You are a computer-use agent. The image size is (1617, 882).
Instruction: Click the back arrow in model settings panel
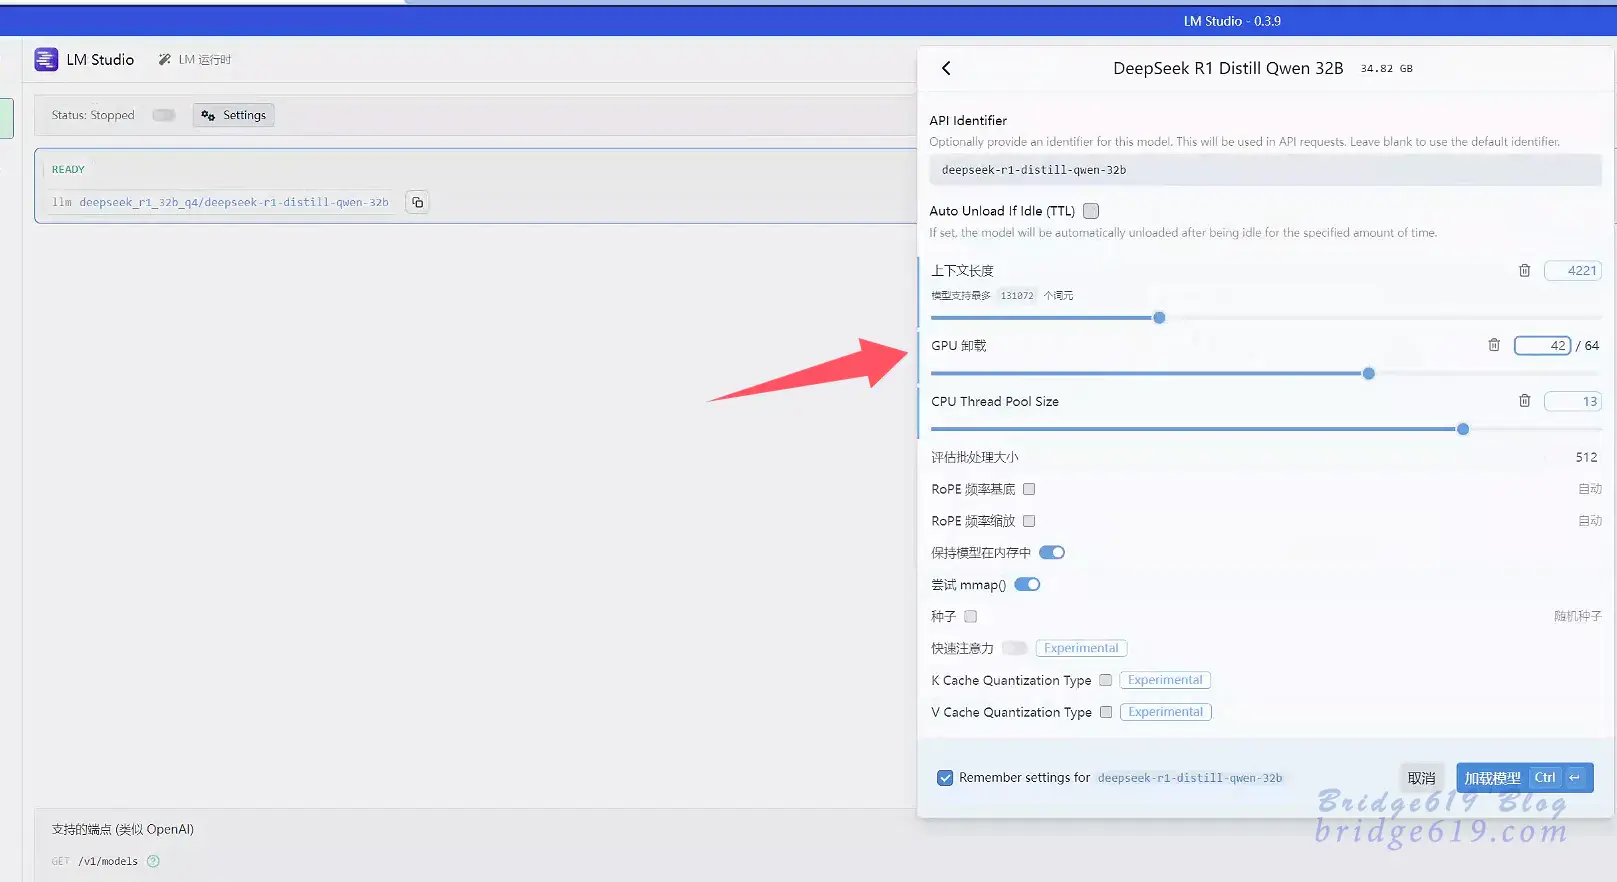click(946, 68)
